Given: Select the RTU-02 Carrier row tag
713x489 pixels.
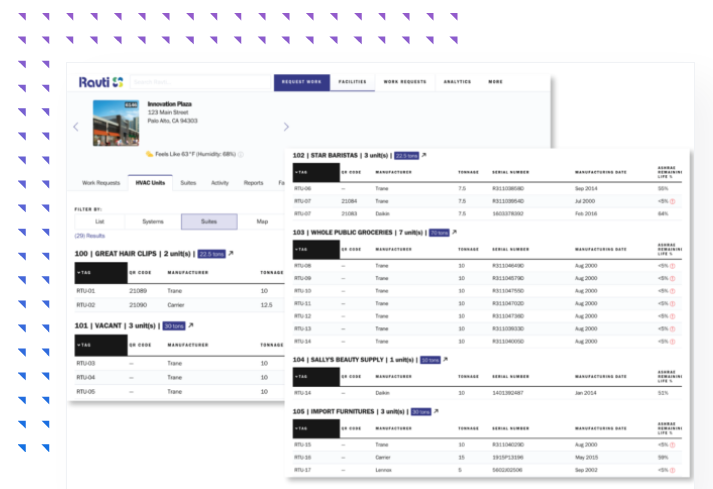Looking at the screenshot, I should [x=85, y=305].
